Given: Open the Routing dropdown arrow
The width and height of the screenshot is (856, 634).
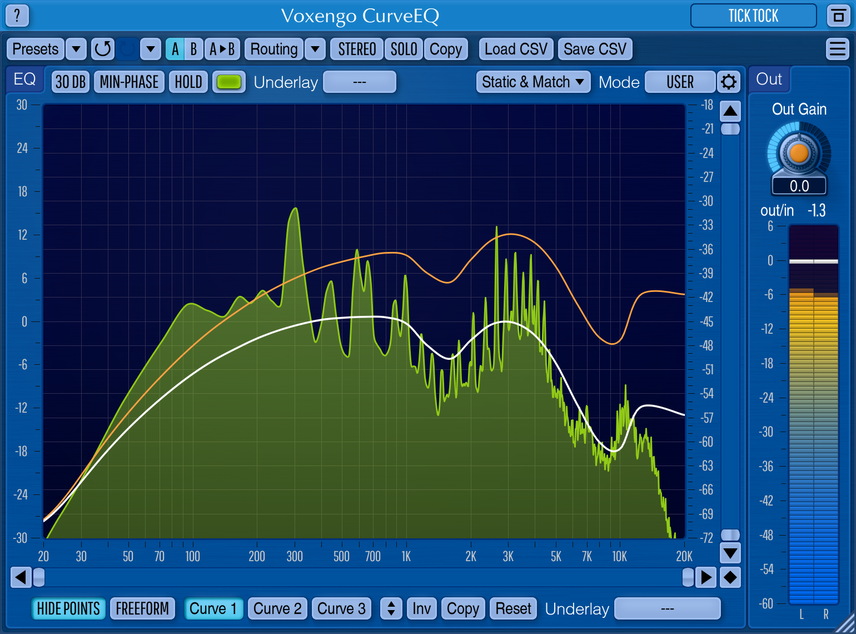Looking at the screenshot, I should [314, 49].
